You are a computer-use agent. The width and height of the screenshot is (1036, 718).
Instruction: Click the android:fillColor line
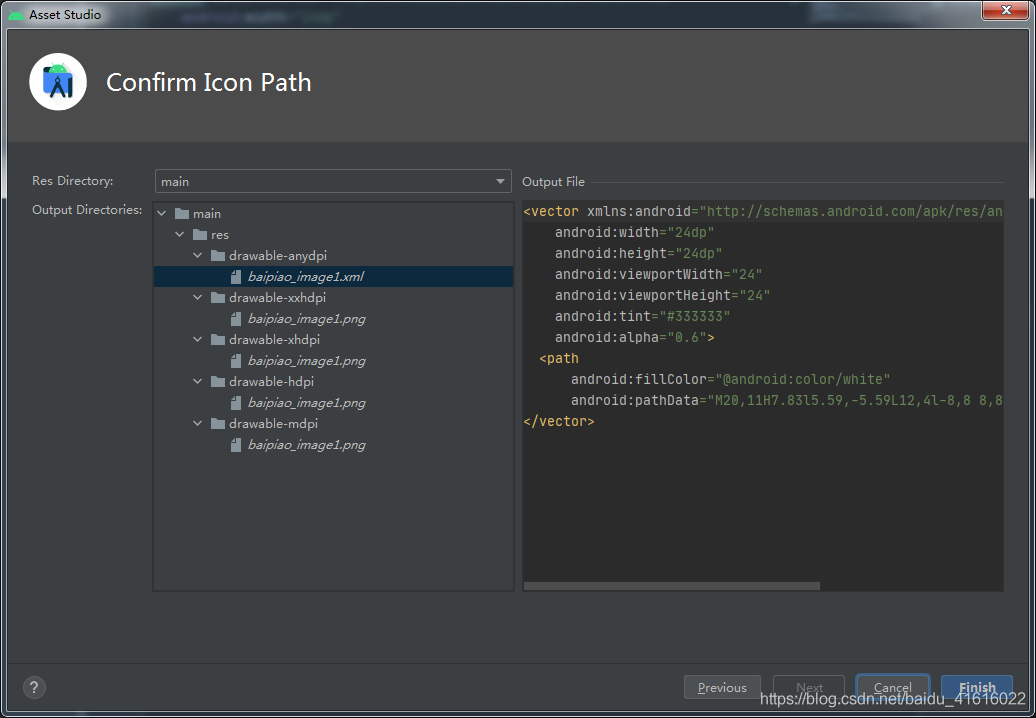point(731,379)
